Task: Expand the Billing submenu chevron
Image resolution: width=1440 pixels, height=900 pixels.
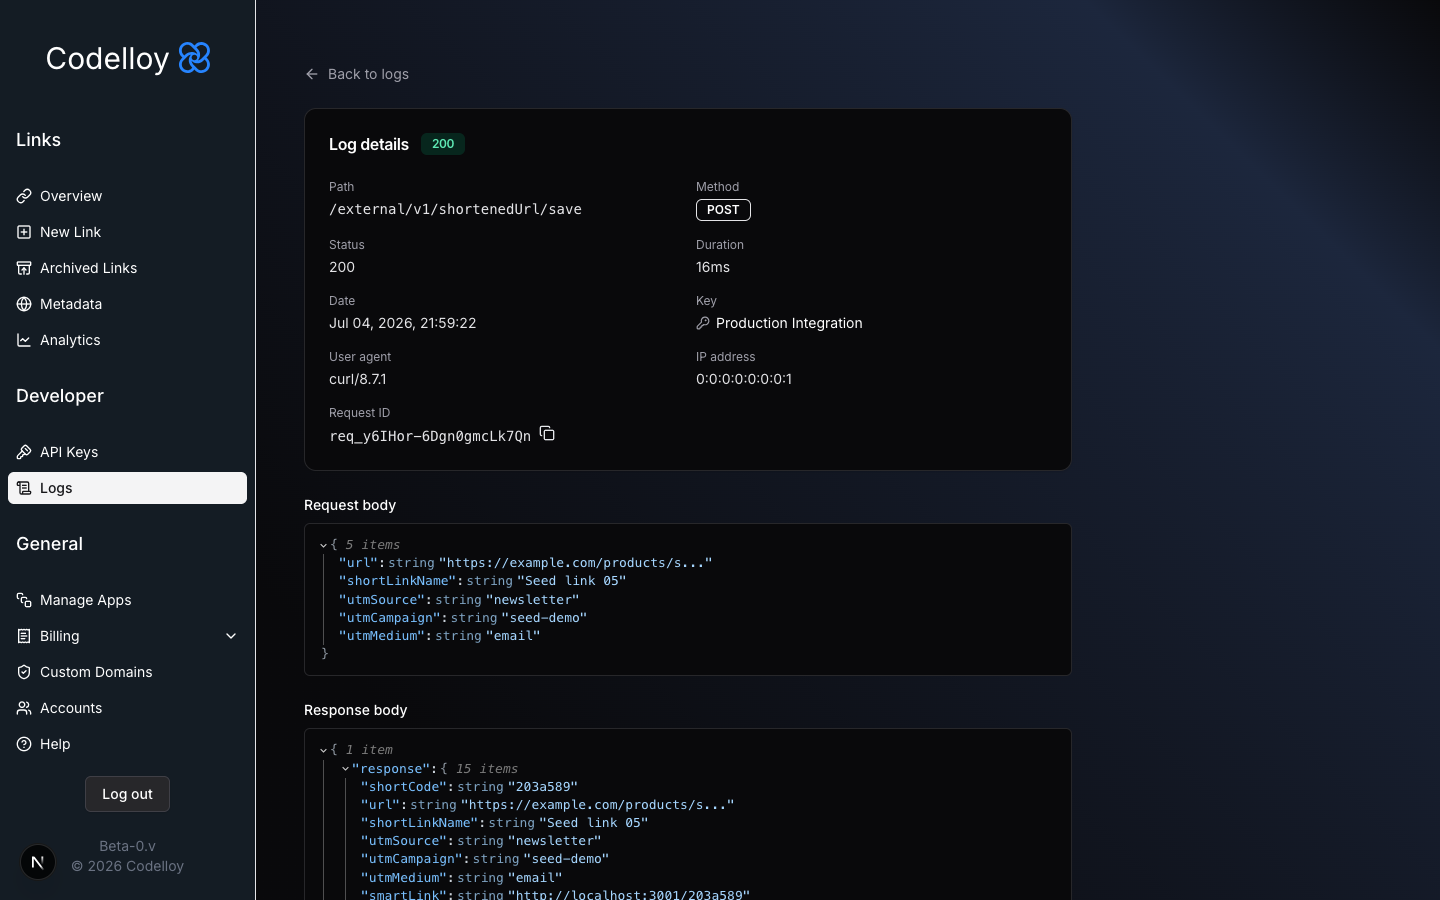Action: [231, 636]
